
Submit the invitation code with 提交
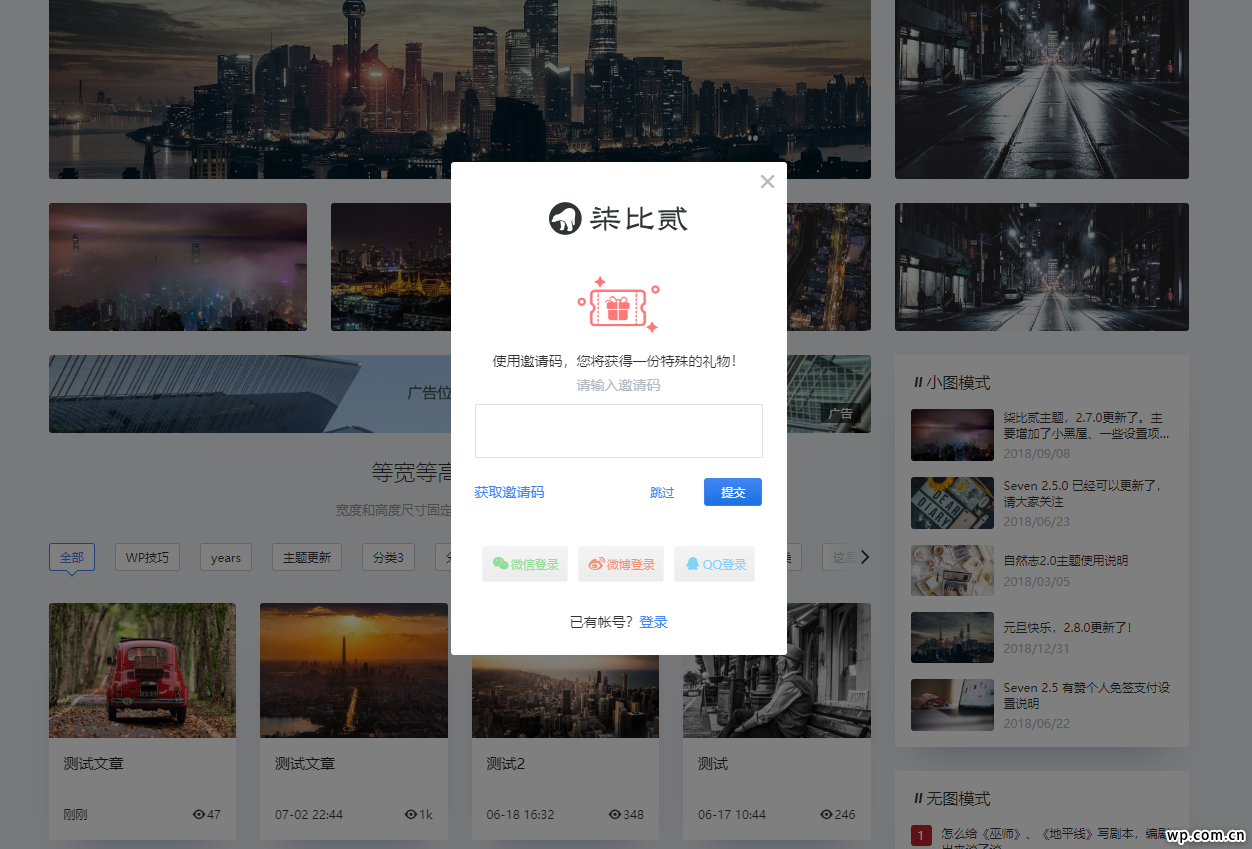pos(733,492)
